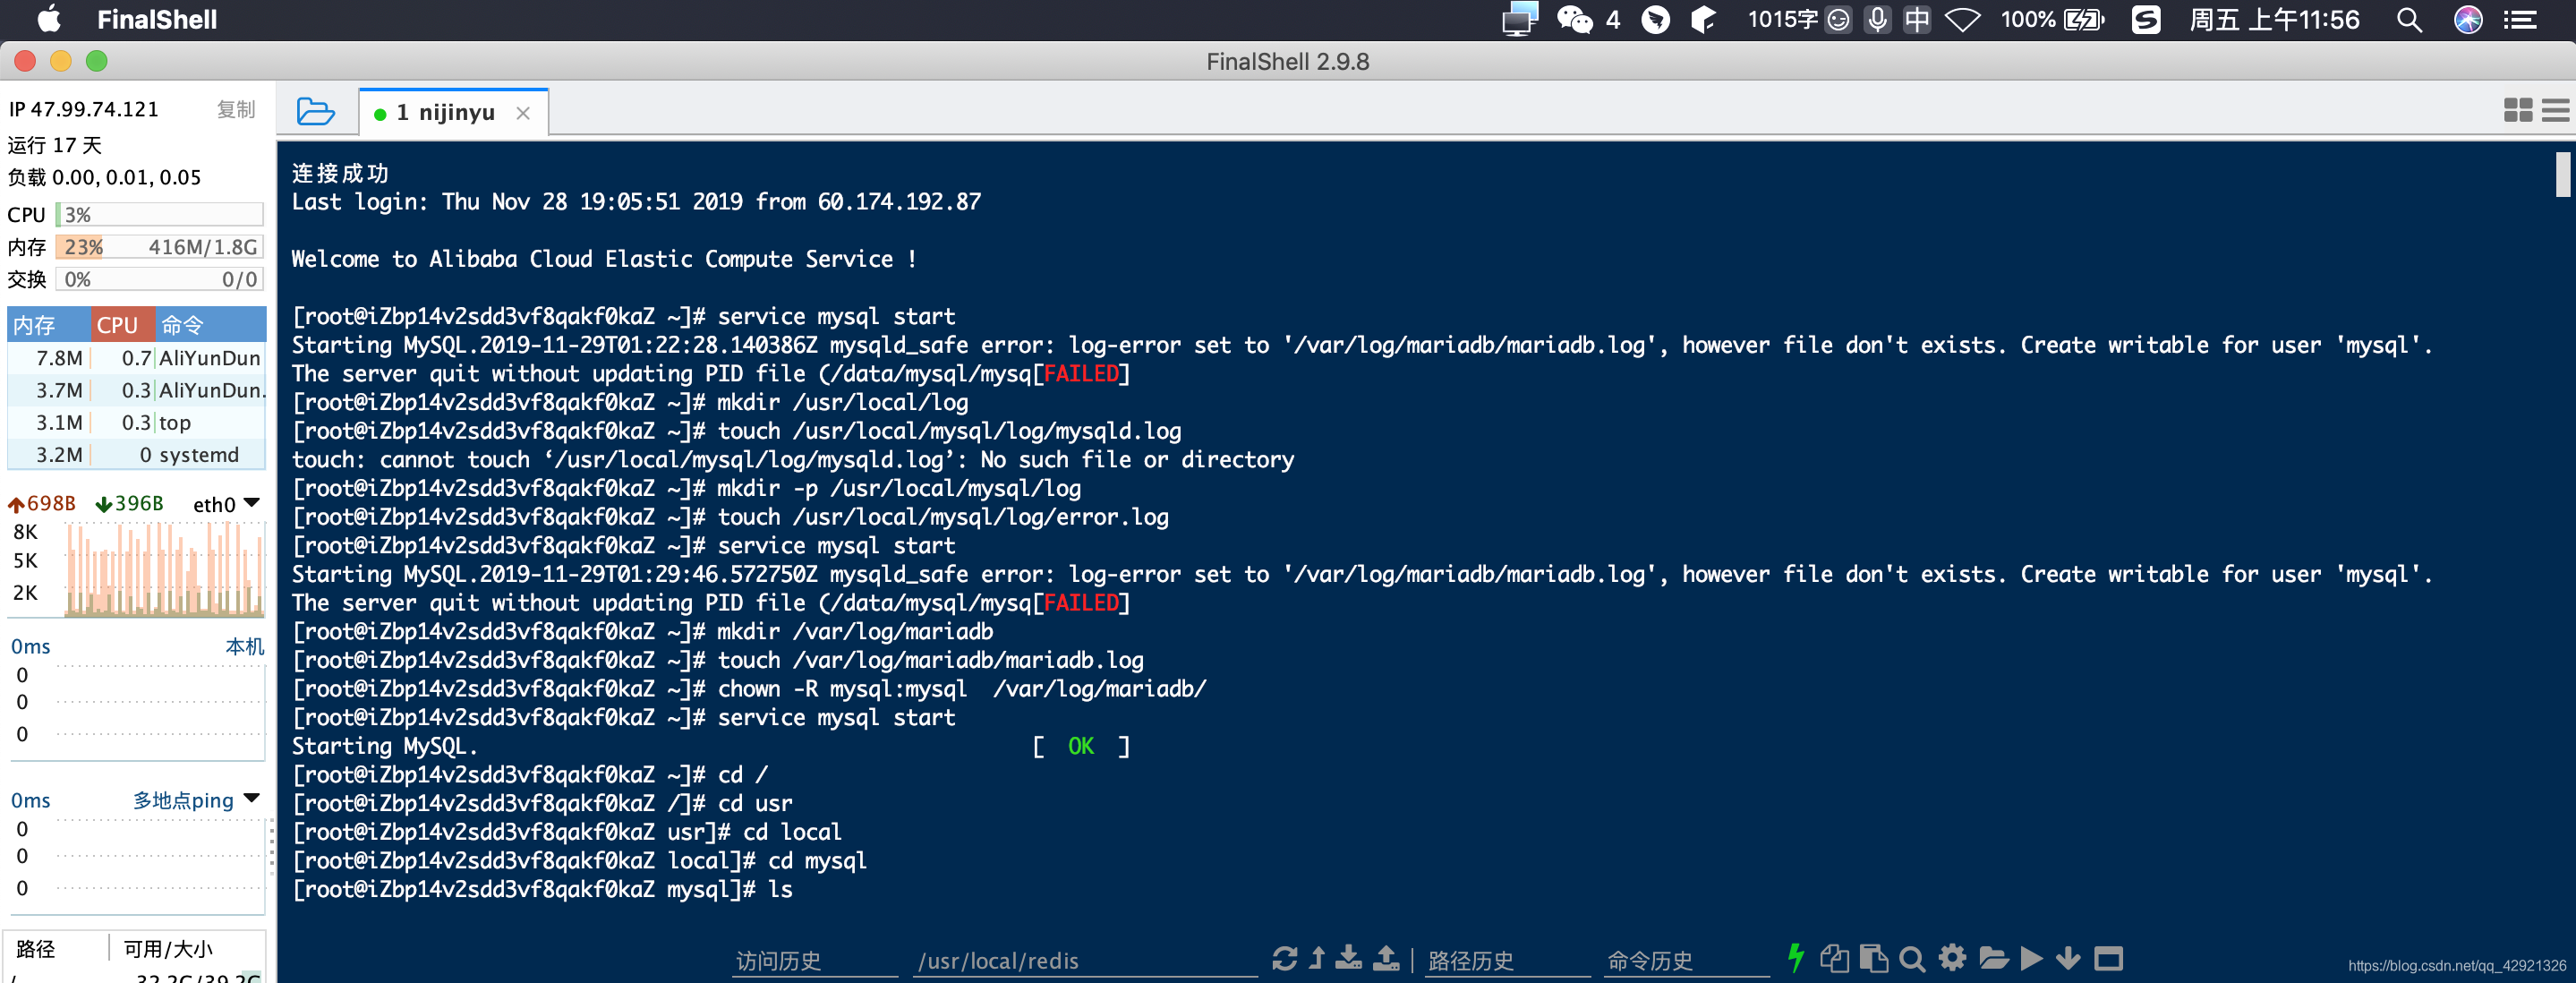The height and width of the screenshot is (983, 2576).
Task: Click the refresh directory icon
Action: point(1285,958)
